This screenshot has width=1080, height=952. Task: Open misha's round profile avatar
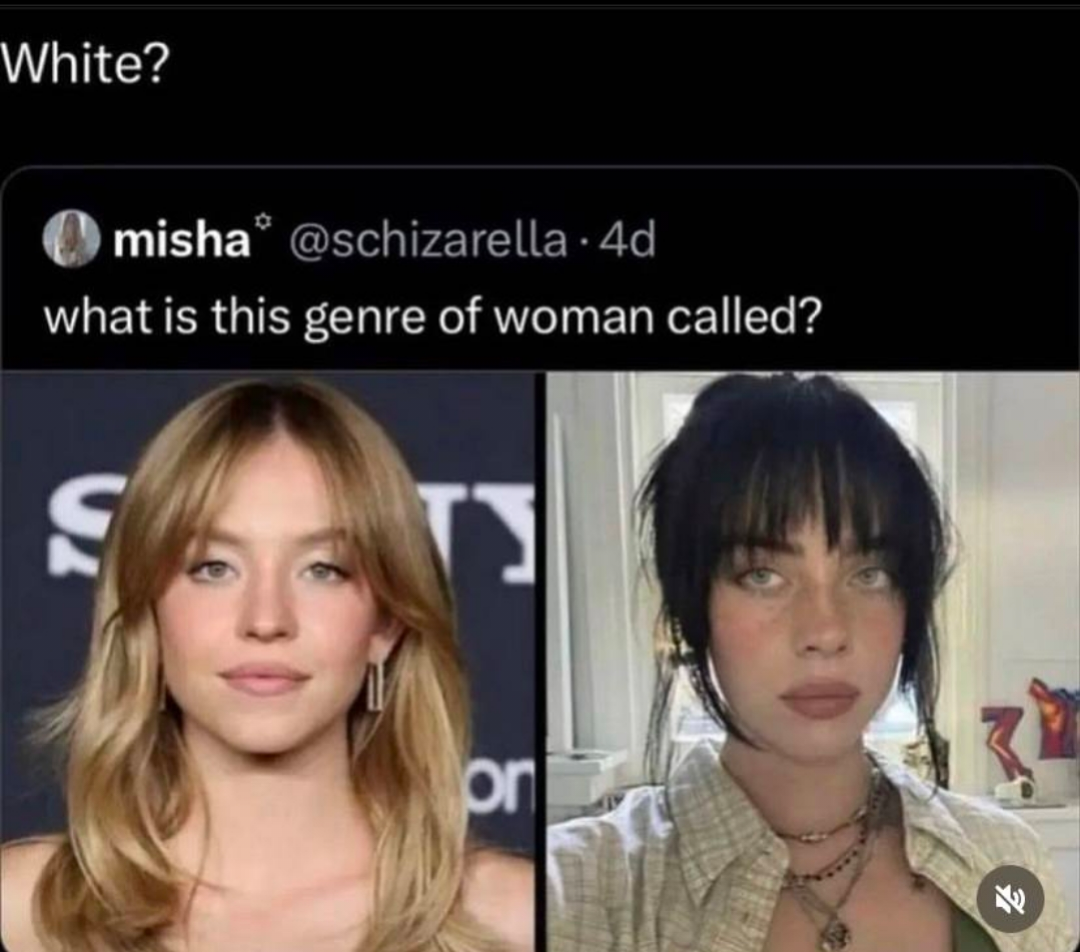tap(71, 241)
